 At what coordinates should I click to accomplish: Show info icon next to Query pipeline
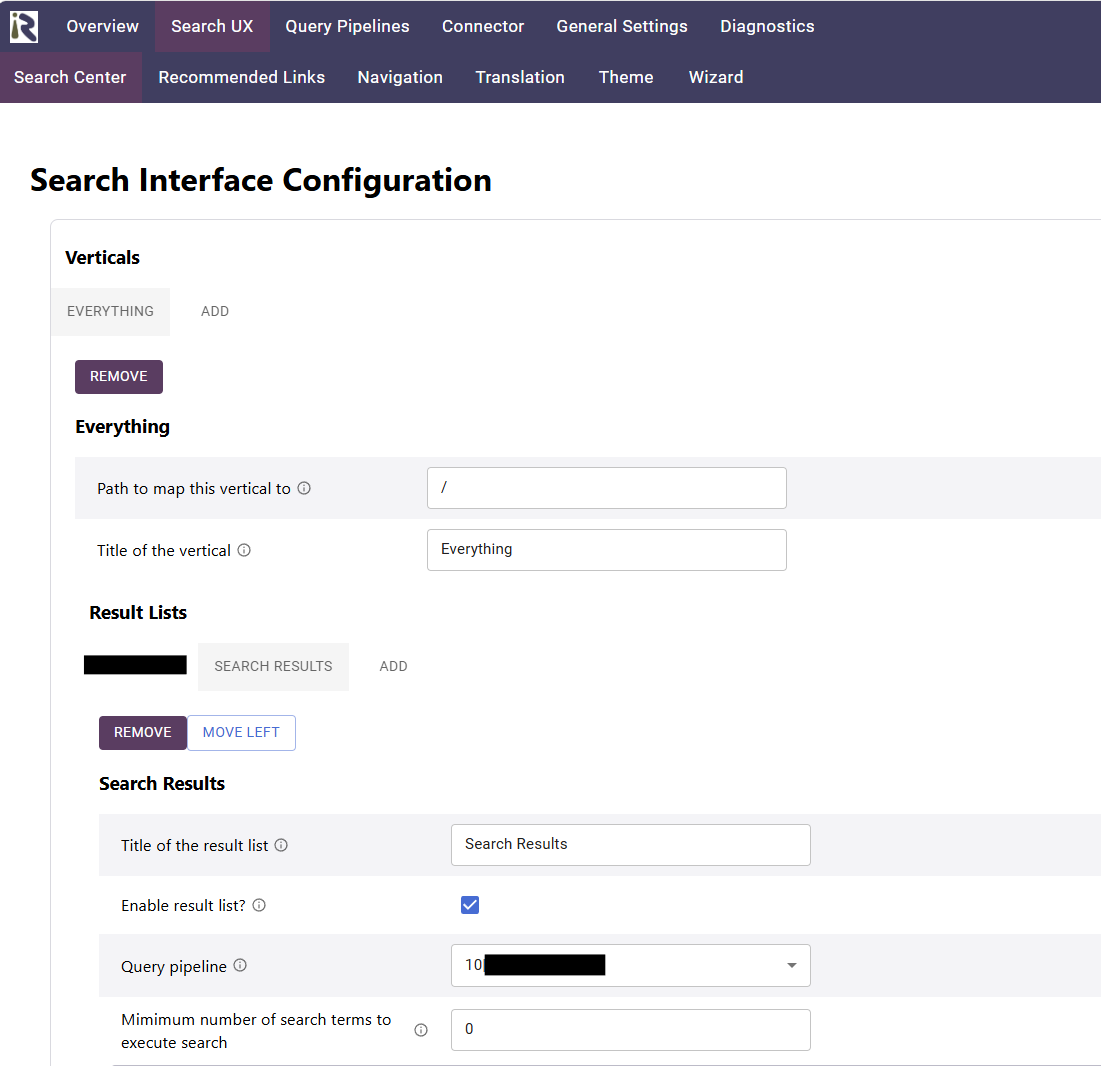coord(240,966)
